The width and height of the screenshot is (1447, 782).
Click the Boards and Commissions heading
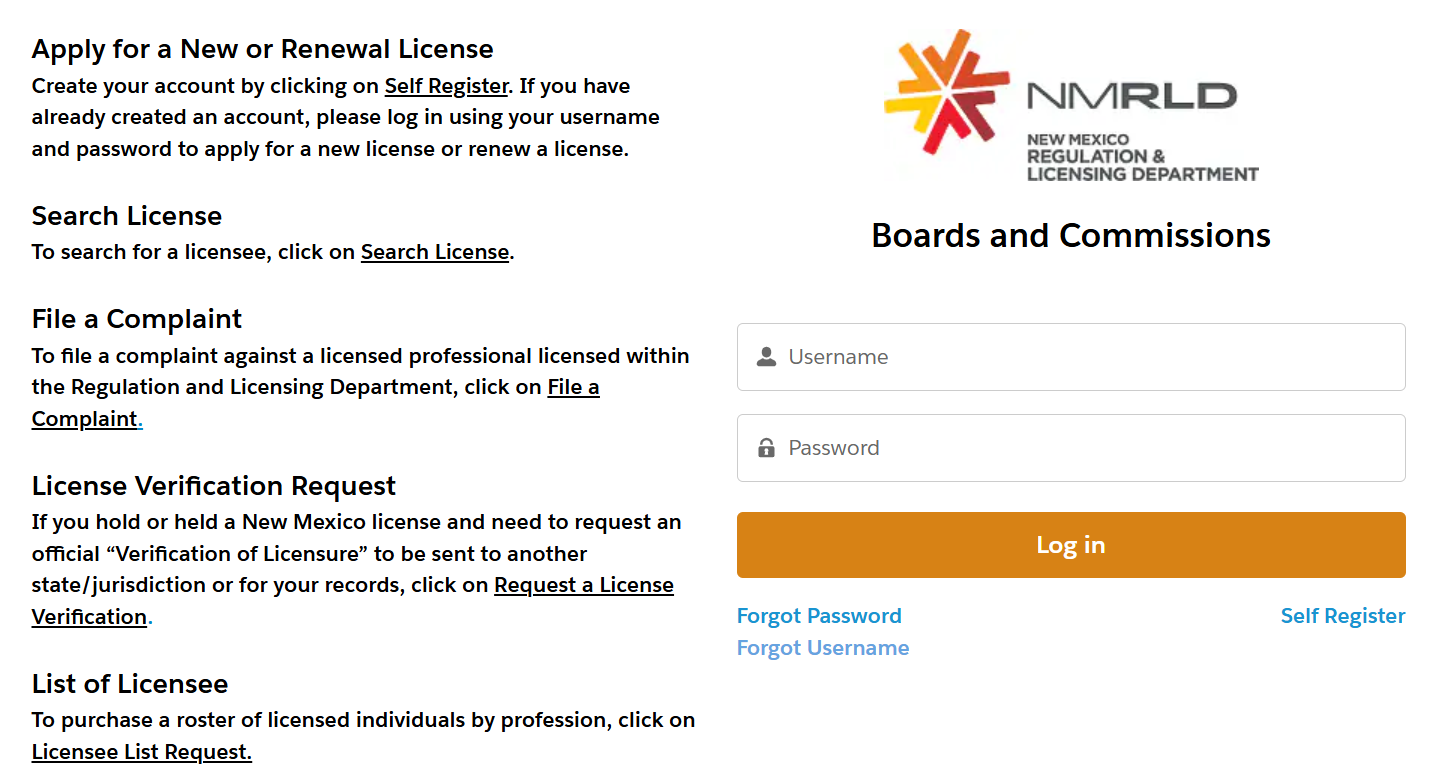[x=1071, y=235]
